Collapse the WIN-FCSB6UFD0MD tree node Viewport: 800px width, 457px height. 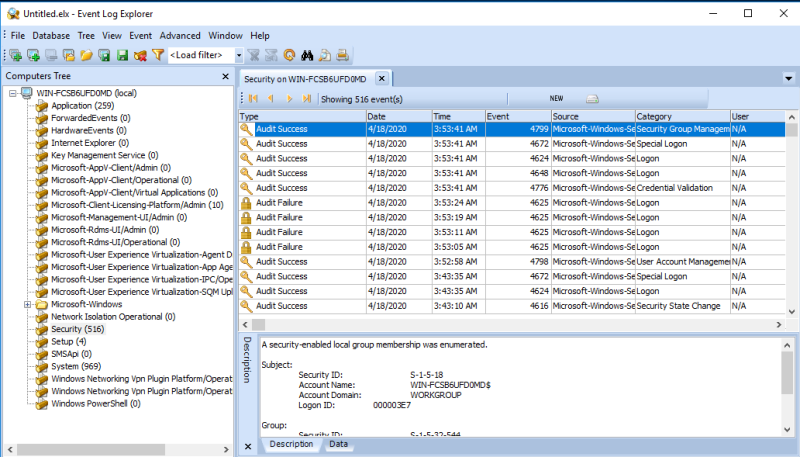point(13,93)
